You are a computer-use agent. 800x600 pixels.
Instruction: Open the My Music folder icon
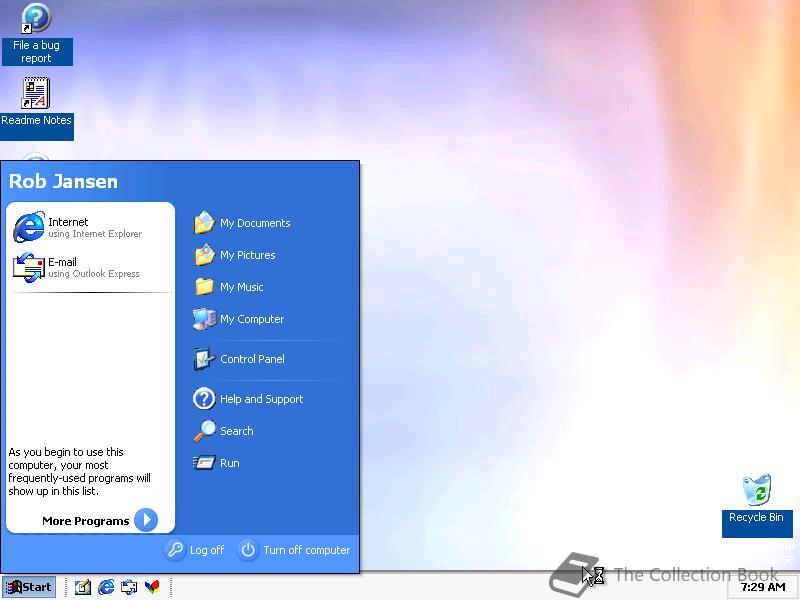[x=205, y=287]
